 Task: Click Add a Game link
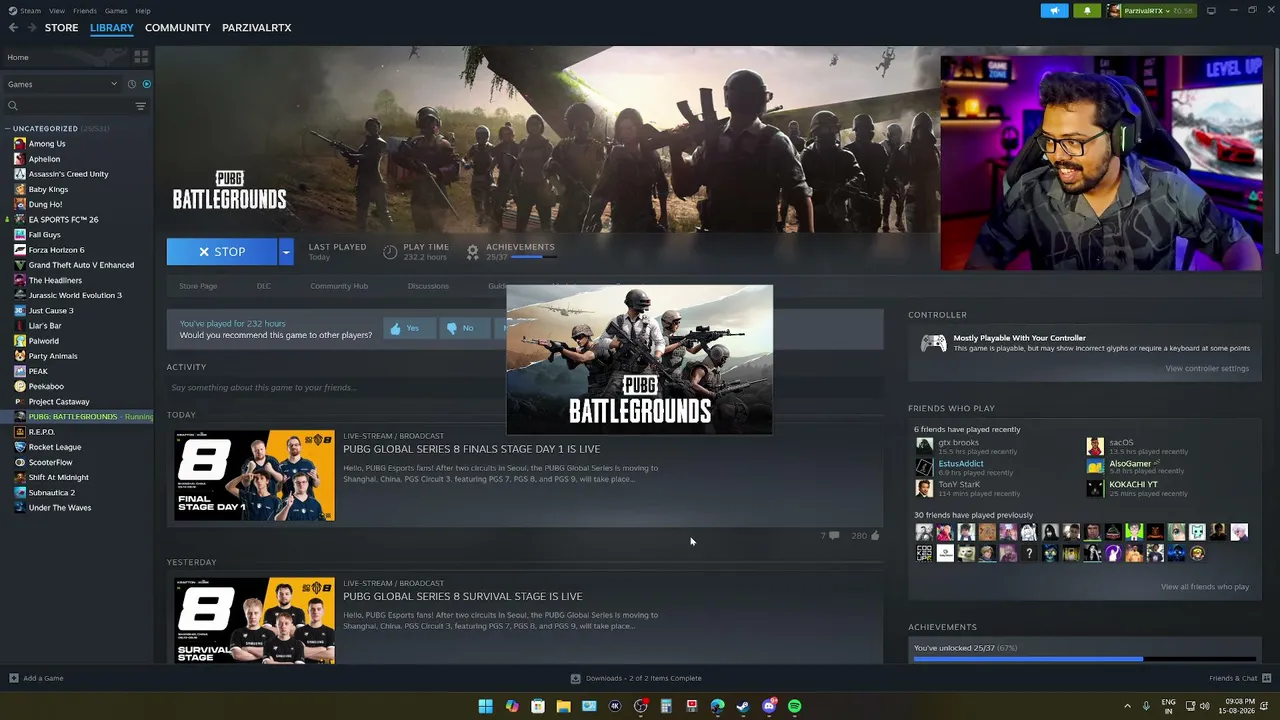(43, 678)
